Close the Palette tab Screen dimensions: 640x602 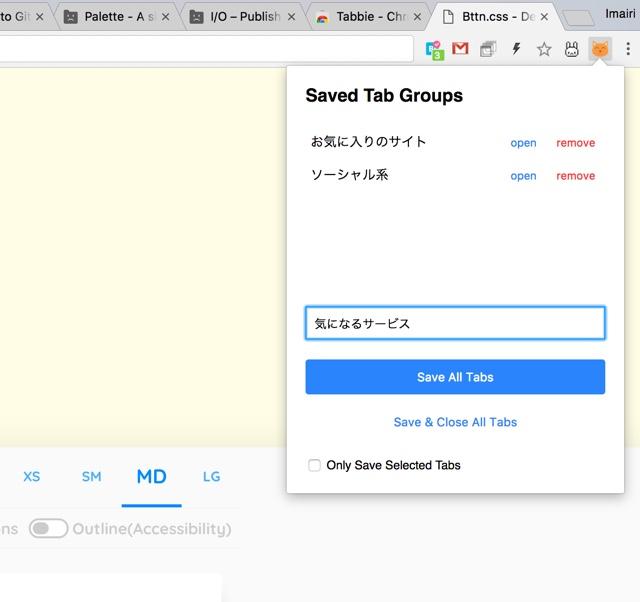click(x=165, y=17)
